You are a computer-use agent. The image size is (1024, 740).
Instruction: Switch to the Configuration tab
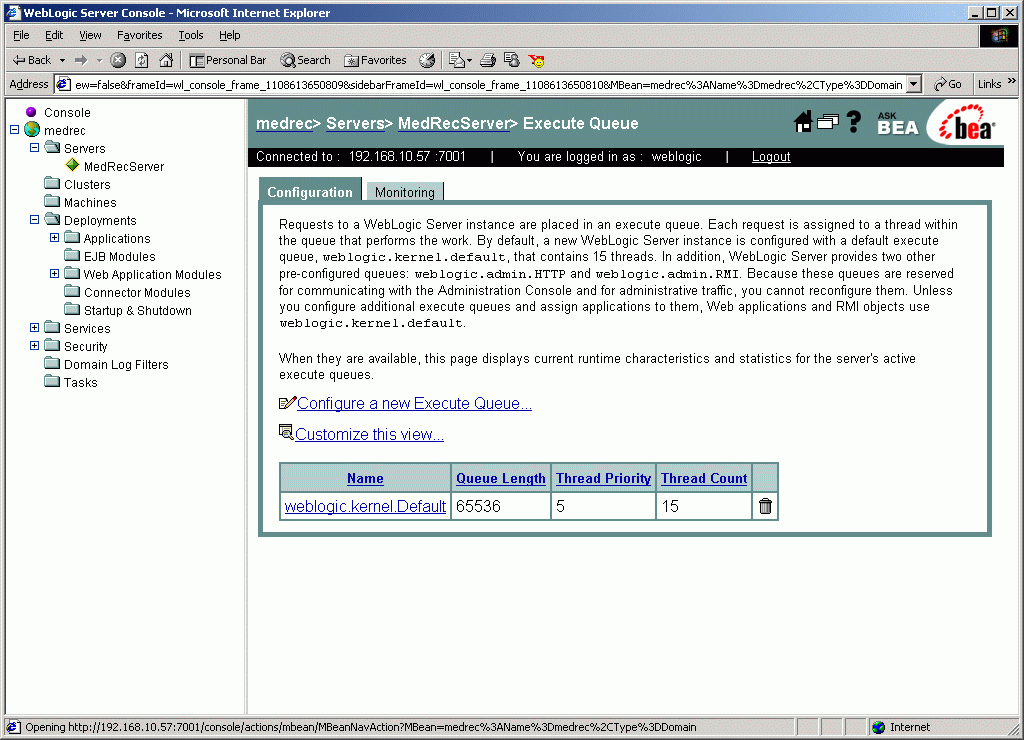click(x=310, y=192)
